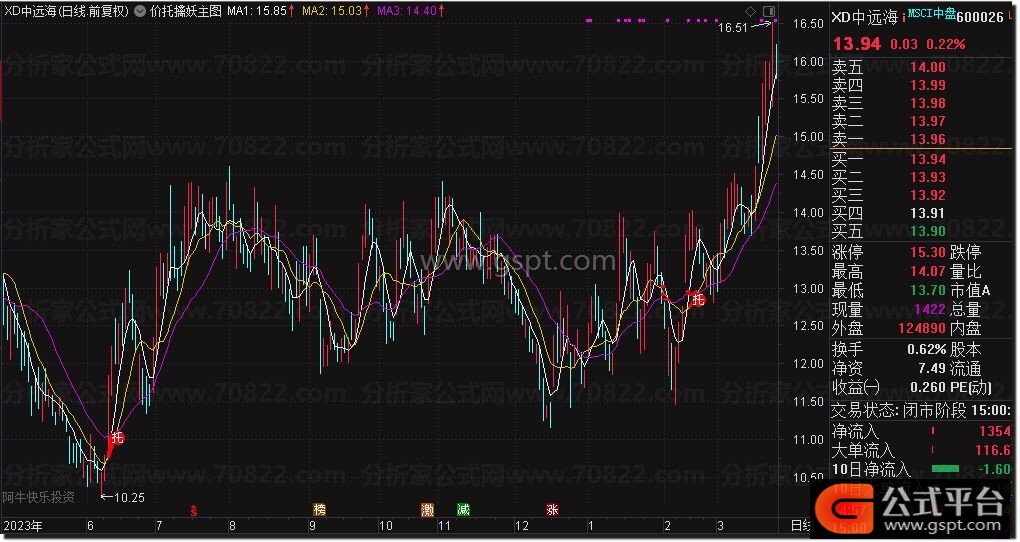
Task: Click the 现量 value 1422
Action: tap(931, 310)
